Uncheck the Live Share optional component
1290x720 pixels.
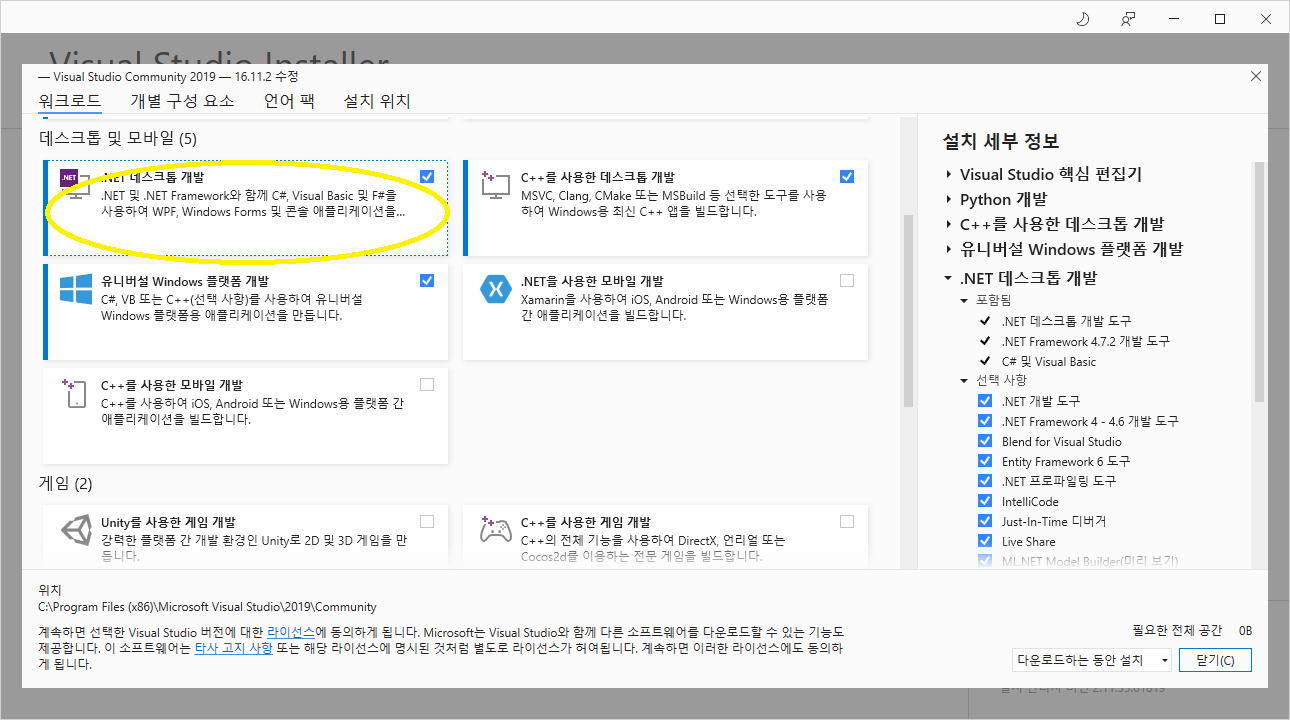tap(985, 541)
